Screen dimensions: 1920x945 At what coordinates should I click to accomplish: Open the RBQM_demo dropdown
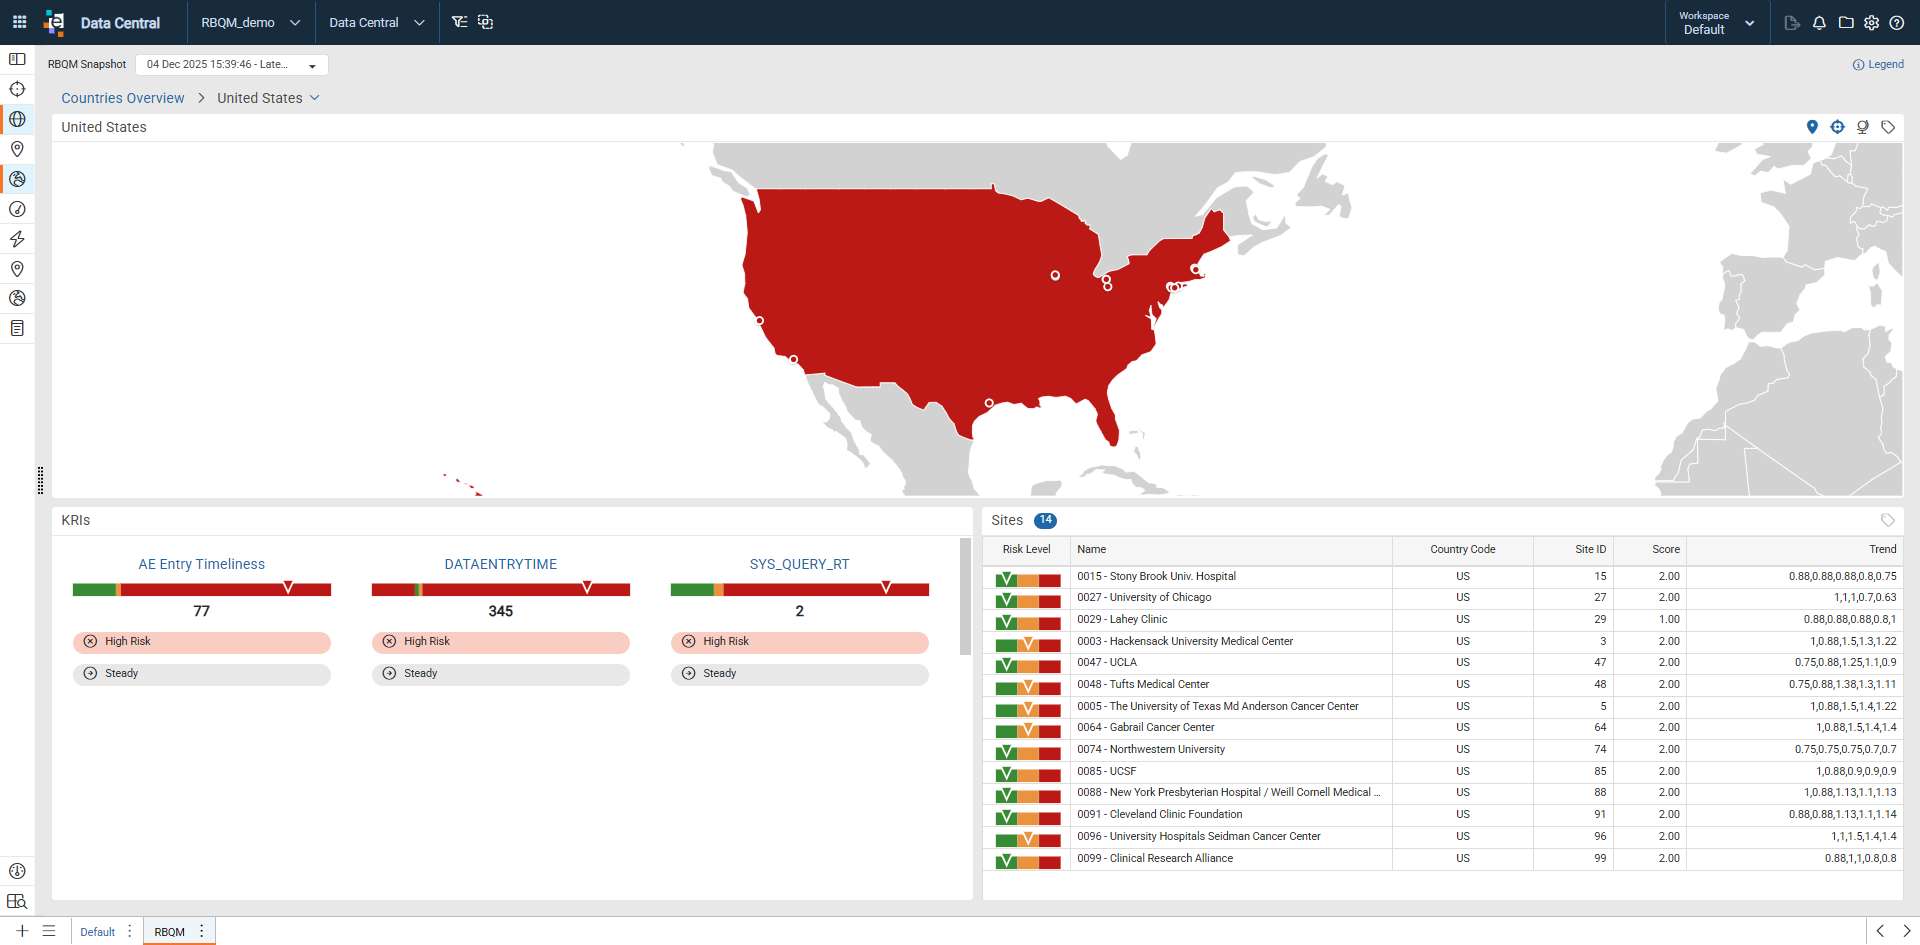250,22
